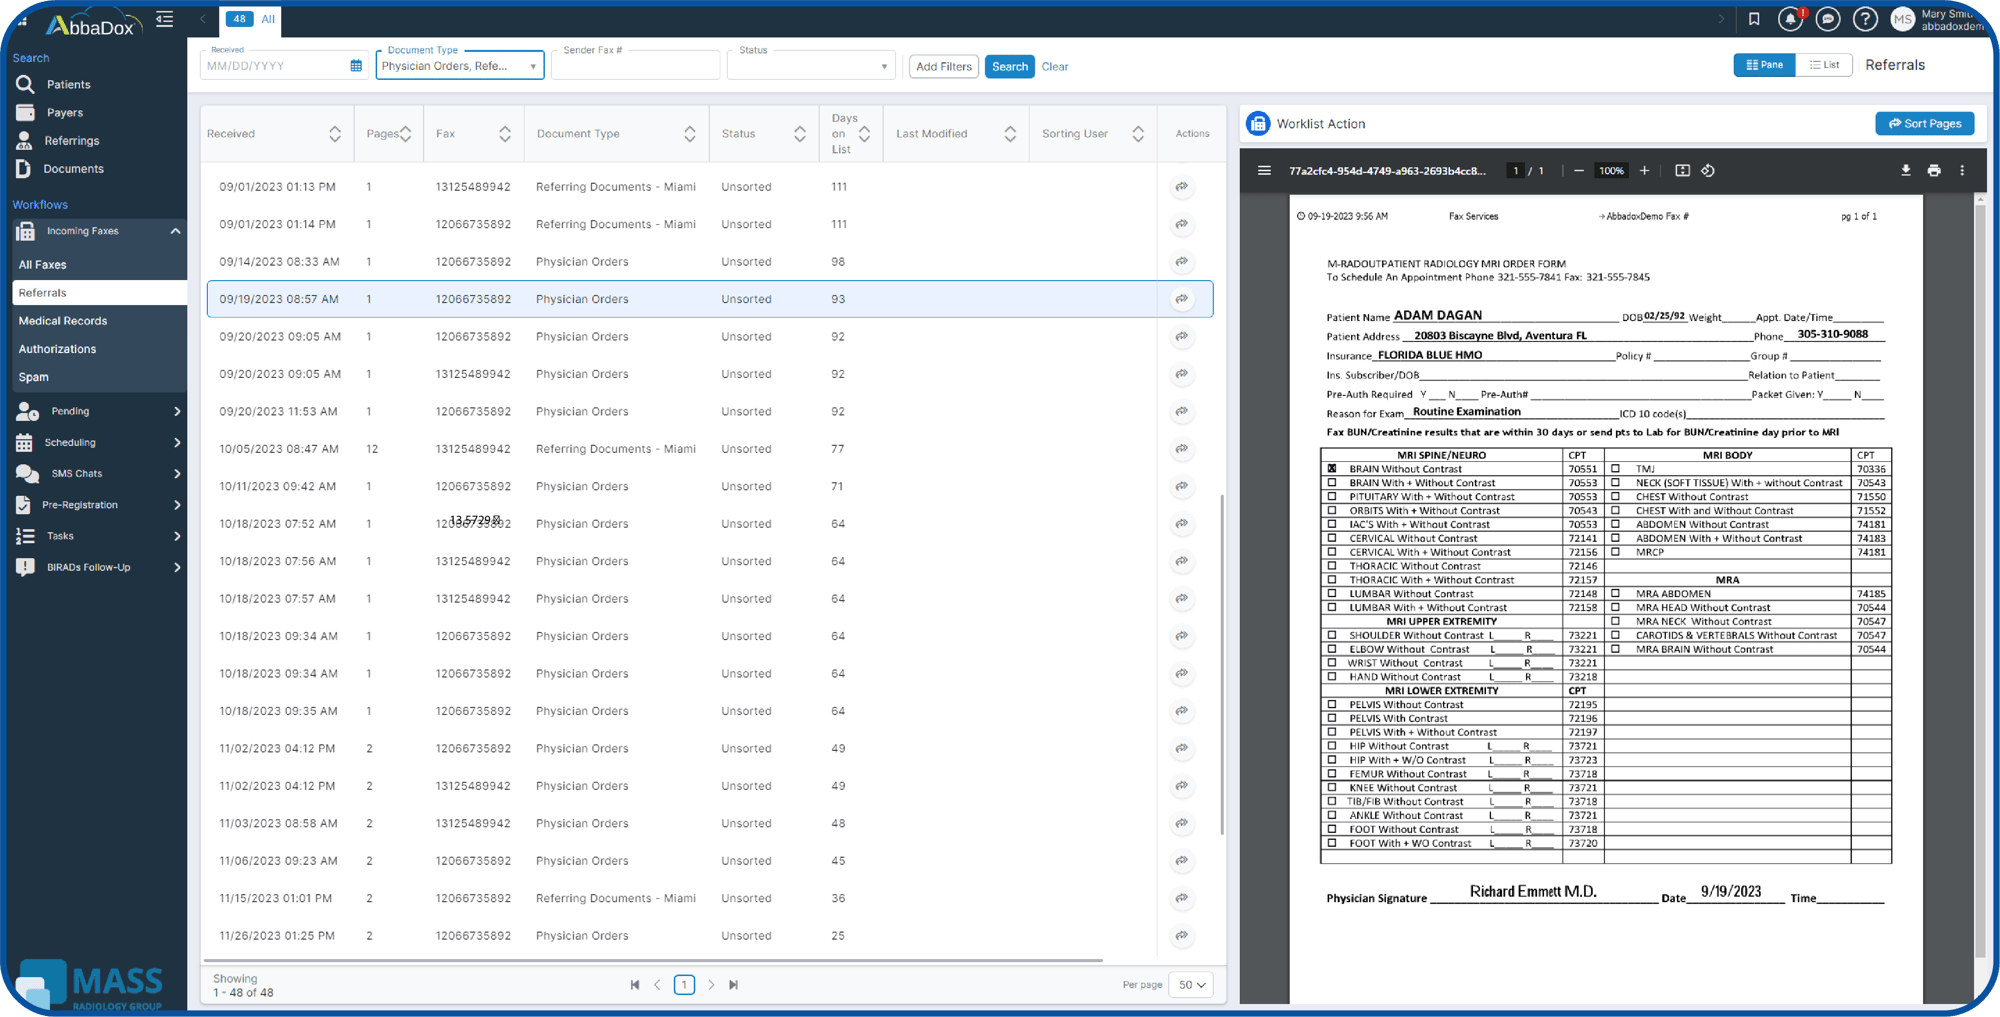Collapse the left navigation hamburger menu
The width and height of the screenshot is (2000, 1017).
(x=165, y=19)
